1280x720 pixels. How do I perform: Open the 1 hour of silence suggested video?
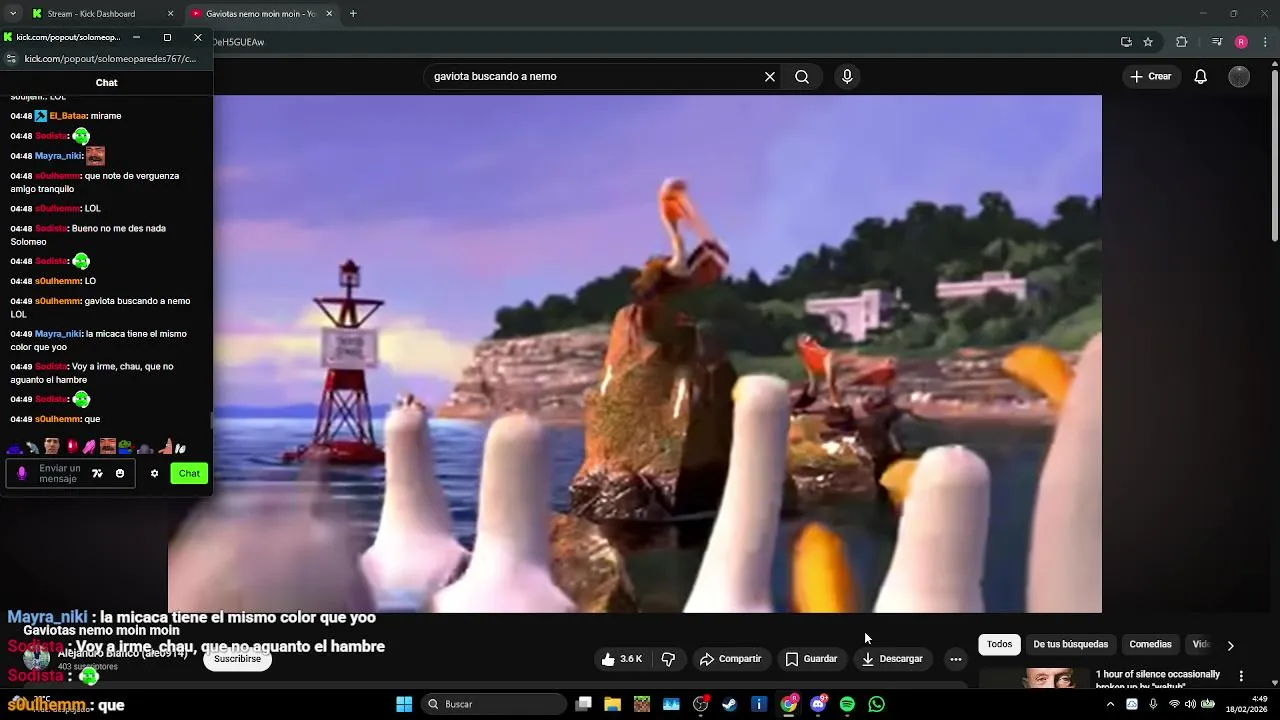click(x=1158, y=678)
